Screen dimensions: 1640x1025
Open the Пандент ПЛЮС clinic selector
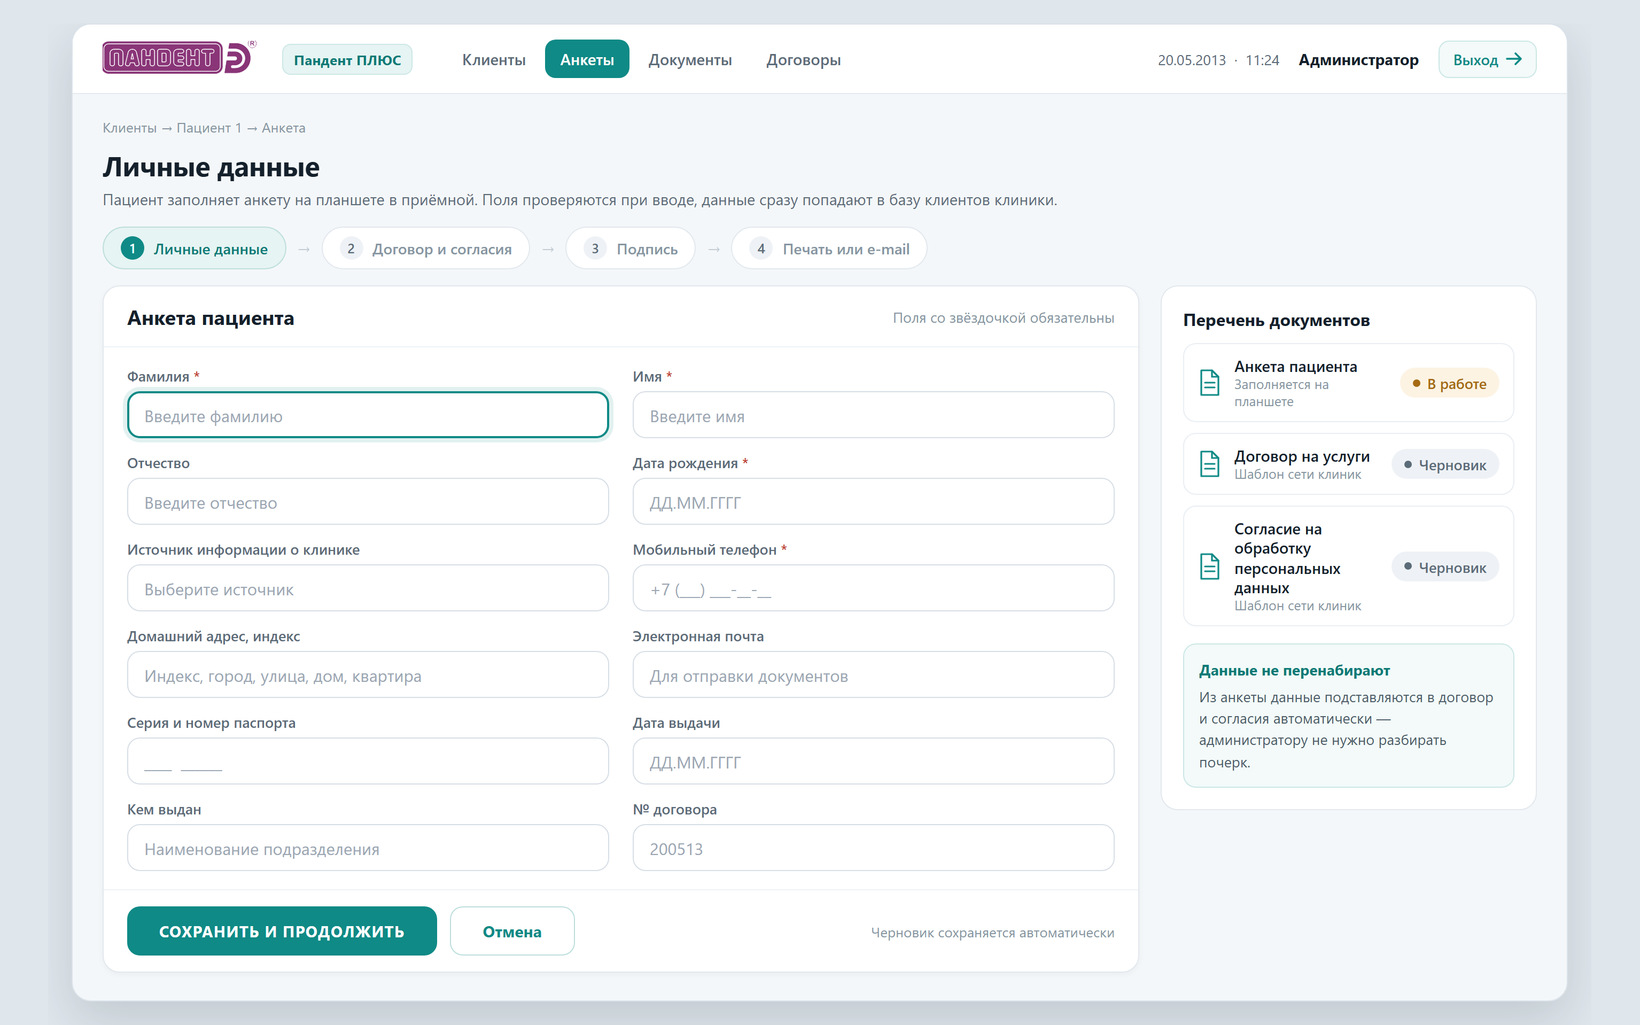[347, 60]
